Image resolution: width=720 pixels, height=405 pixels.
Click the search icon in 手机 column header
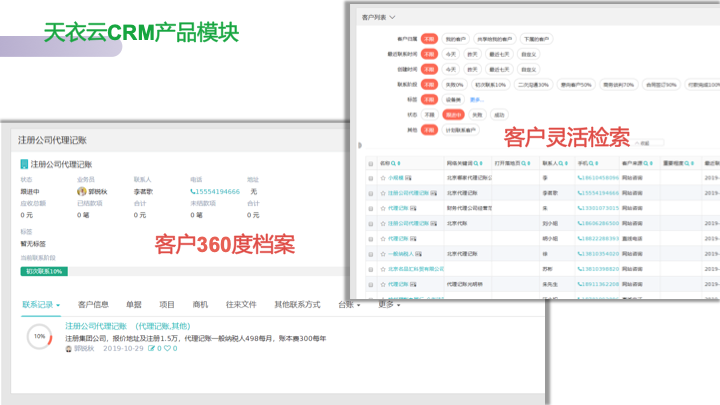click(x=591, y=163)
